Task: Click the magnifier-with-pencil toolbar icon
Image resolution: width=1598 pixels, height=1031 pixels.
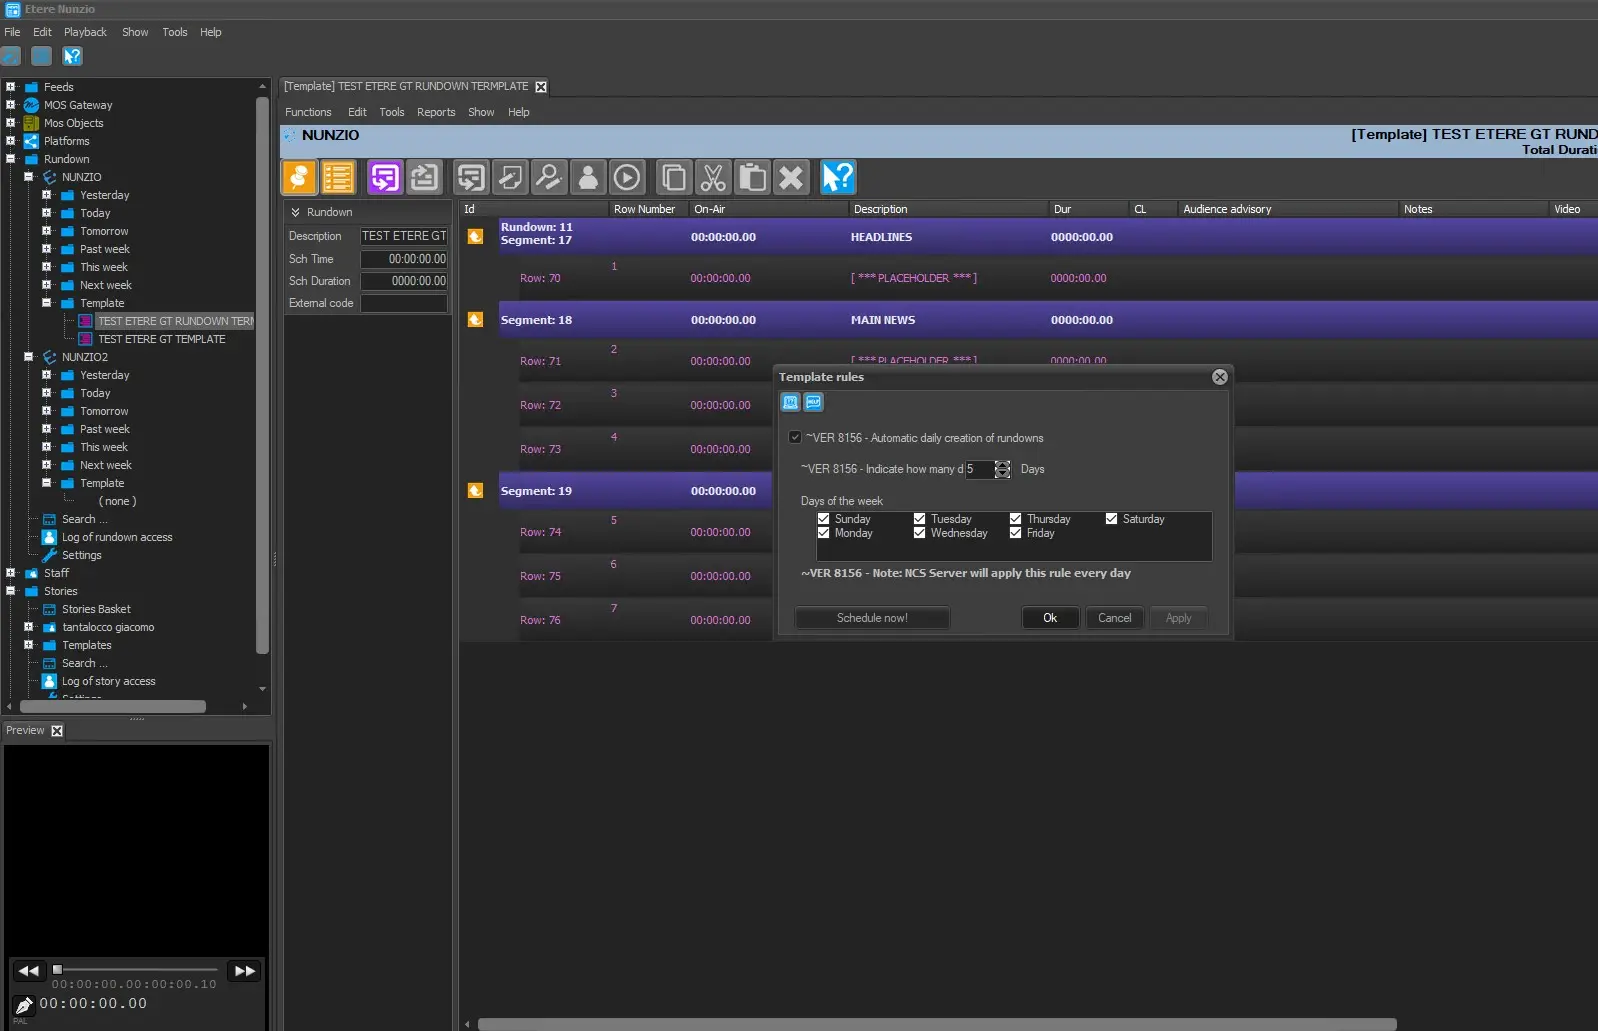Action: click(x=549, y=178)
